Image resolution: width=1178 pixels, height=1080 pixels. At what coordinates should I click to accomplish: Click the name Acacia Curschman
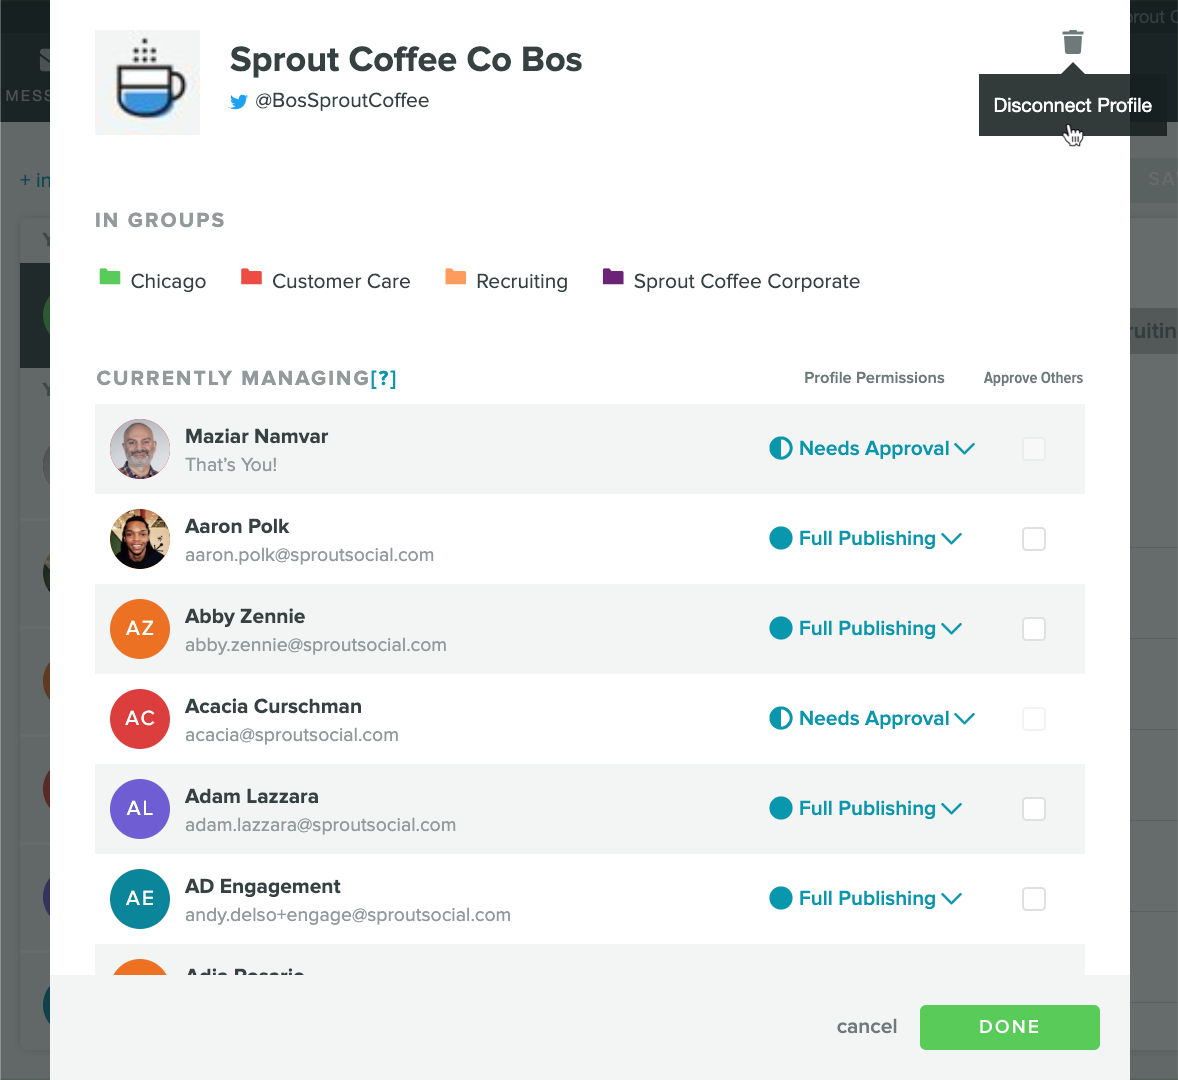pos(273,707)
